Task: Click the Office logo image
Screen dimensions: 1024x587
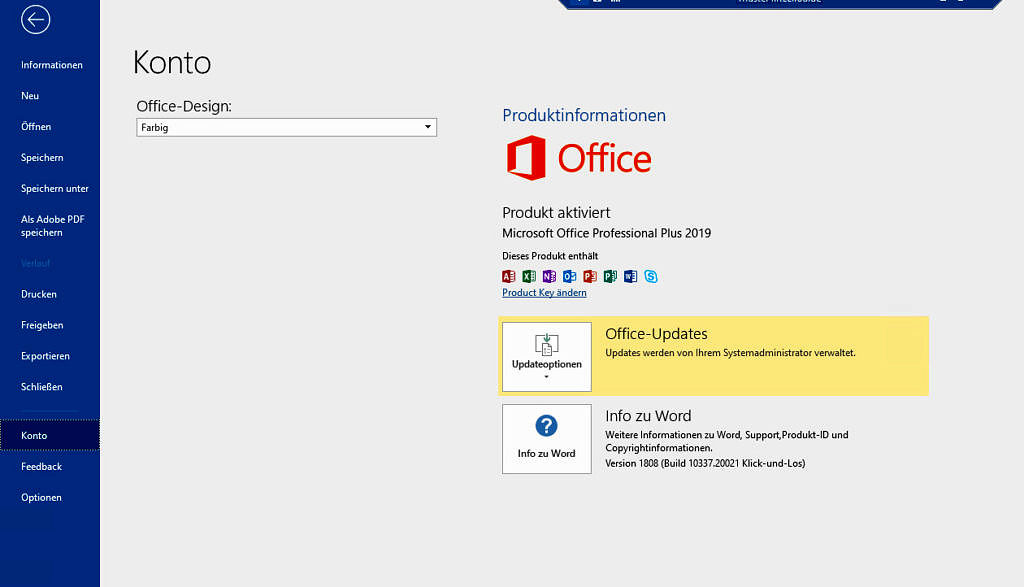Action: pyautogui.click(x=579, y=159)
